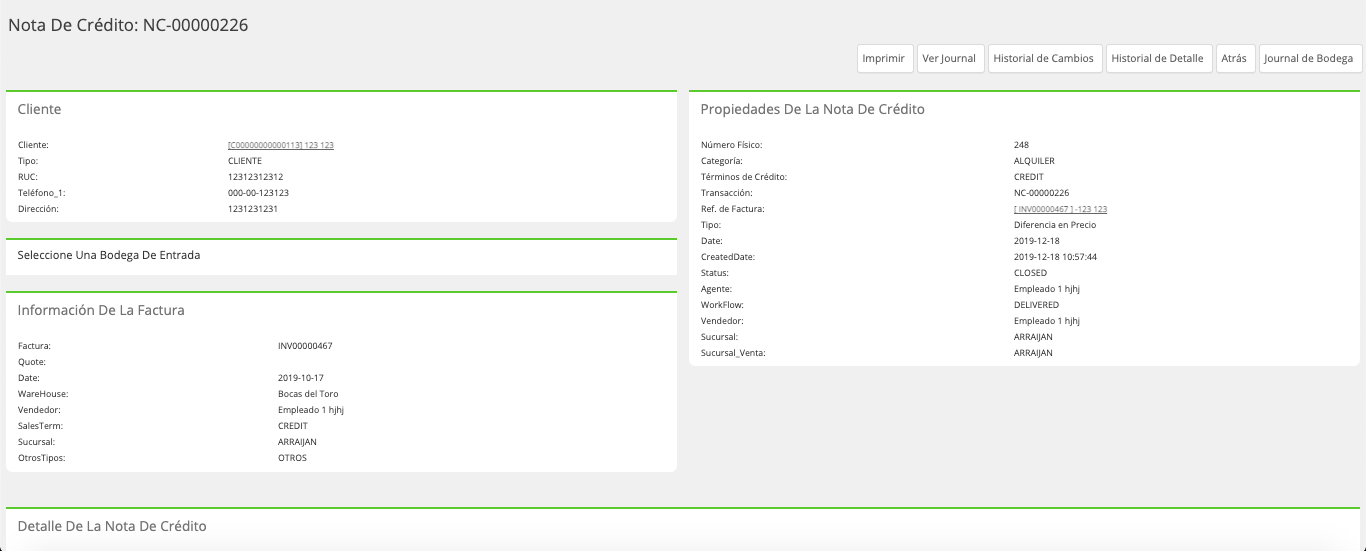Open Historial de Detalle

click(1159, 59)
